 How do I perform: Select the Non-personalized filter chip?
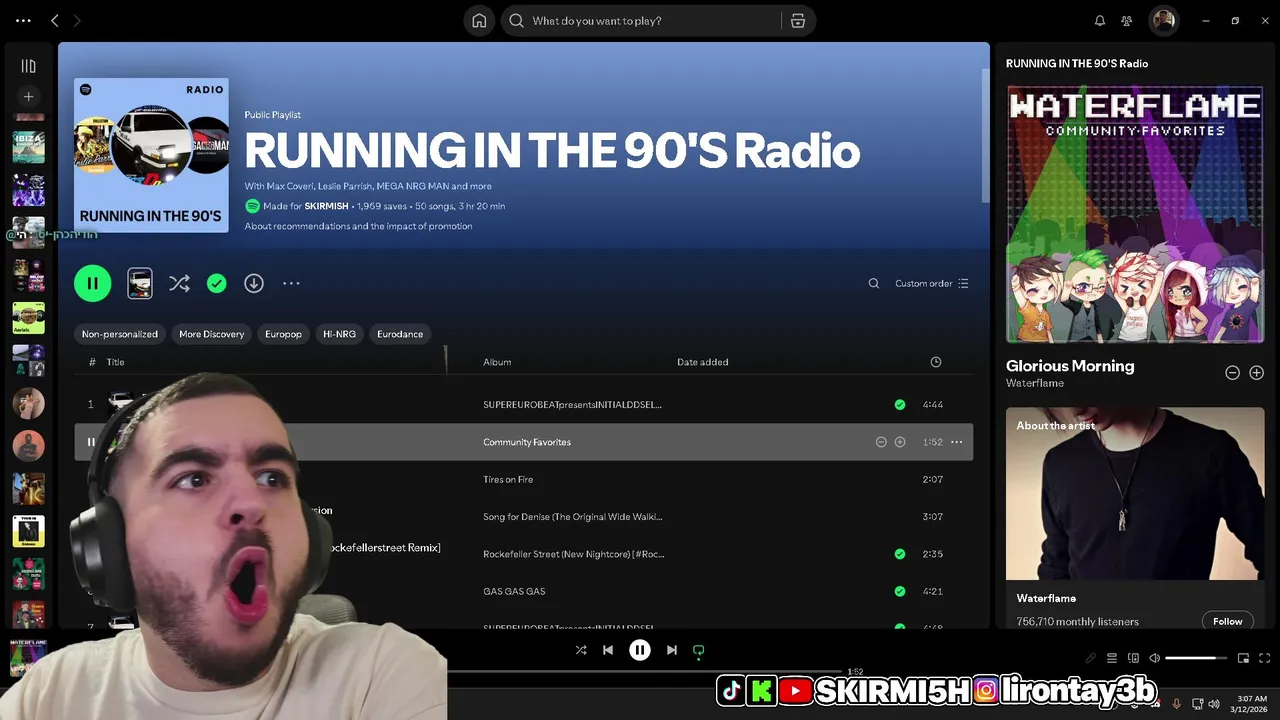(120, 334)
